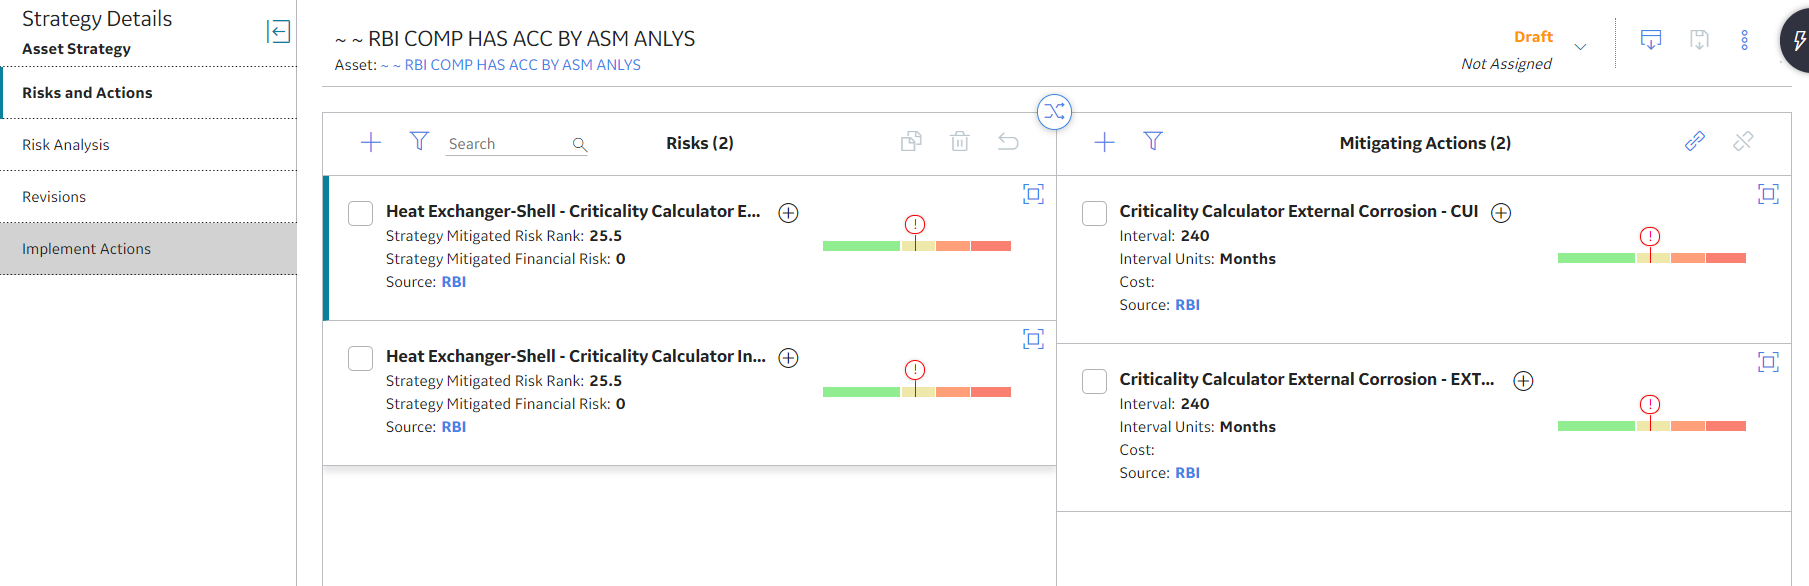Link mitigating action with chain icon
This screenshot has height=586, width=1809.
[1695, 141]
